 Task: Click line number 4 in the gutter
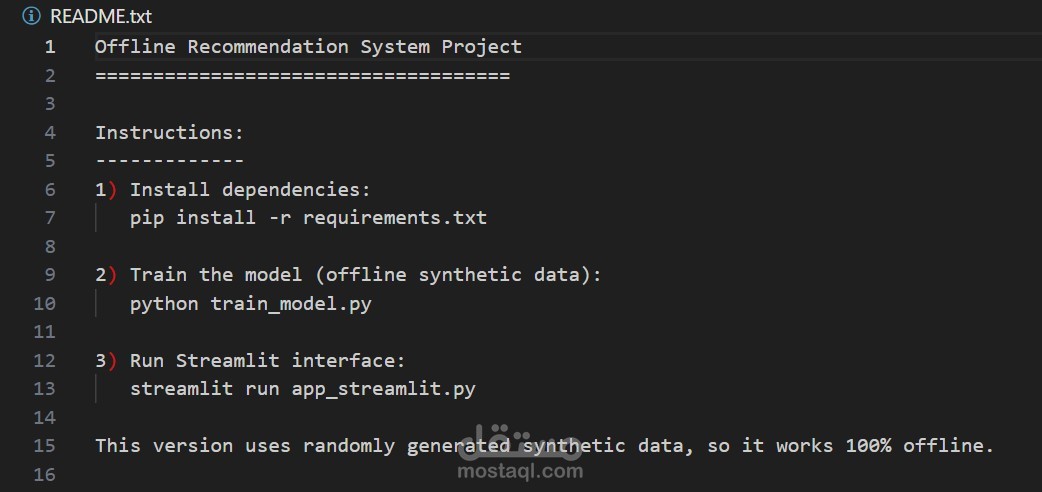click(x=50, y=132)
